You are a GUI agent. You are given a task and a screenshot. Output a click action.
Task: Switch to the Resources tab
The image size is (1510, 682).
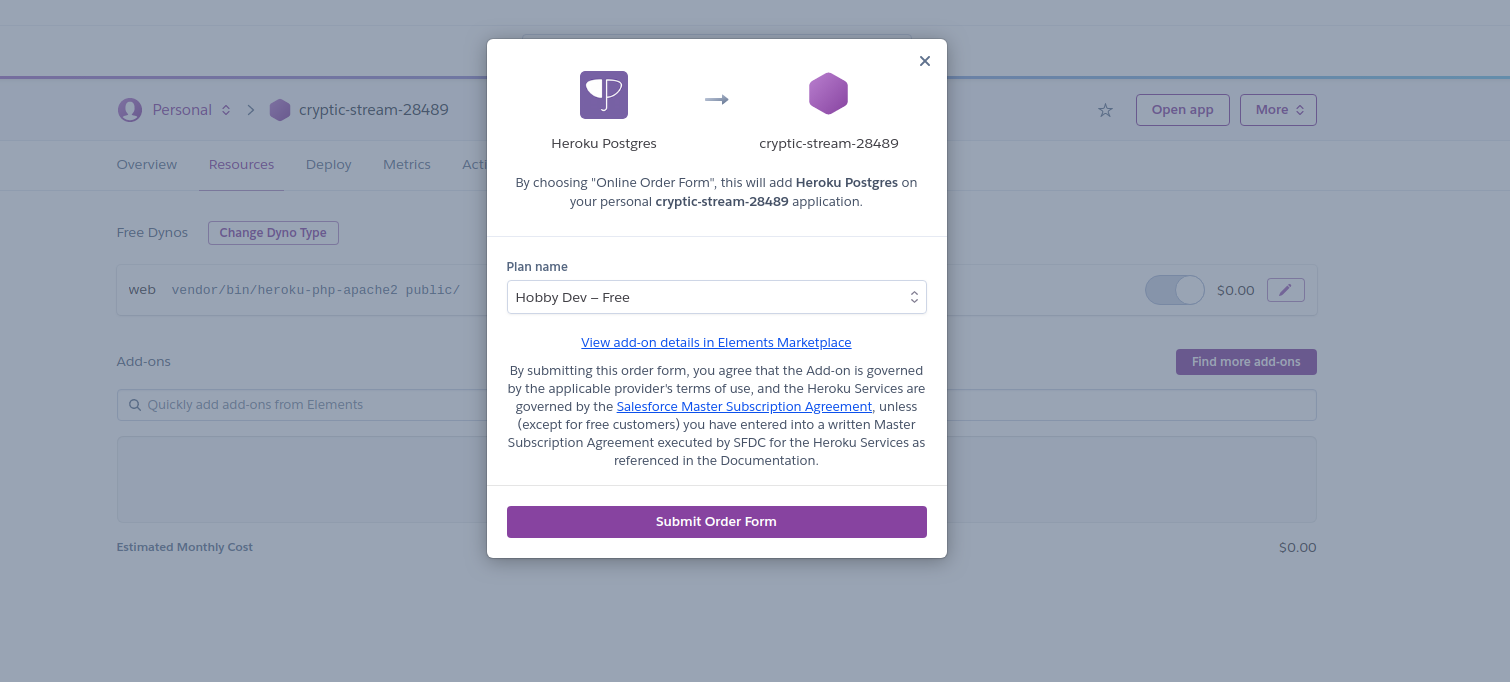(x=241, y=165)
